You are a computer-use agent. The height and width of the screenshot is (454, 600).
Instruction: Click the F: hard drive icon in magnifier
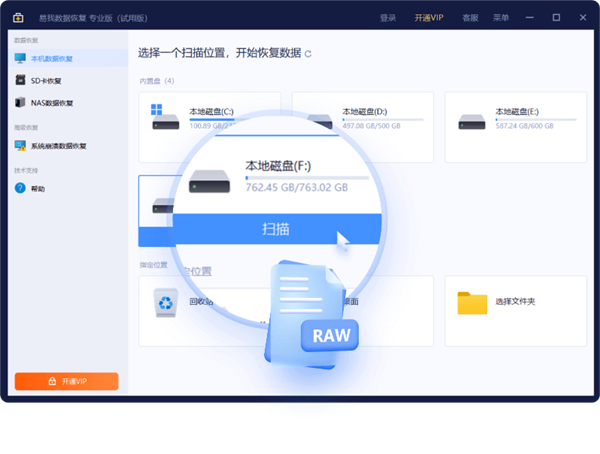click(x=209, y=181)
